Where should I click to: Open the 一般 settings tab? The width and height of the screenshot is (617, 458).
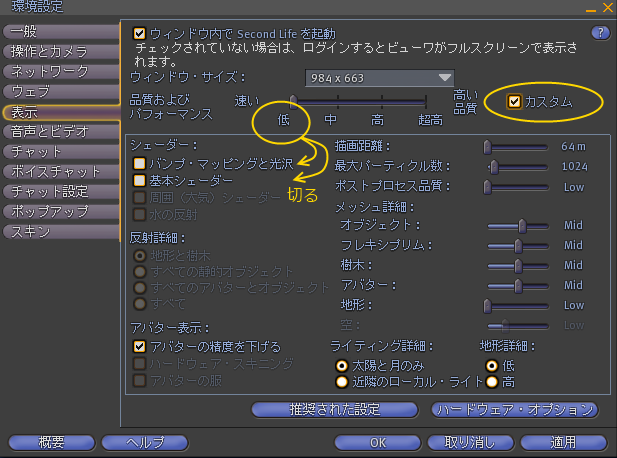pyautogui.click(x=61, y=31)
